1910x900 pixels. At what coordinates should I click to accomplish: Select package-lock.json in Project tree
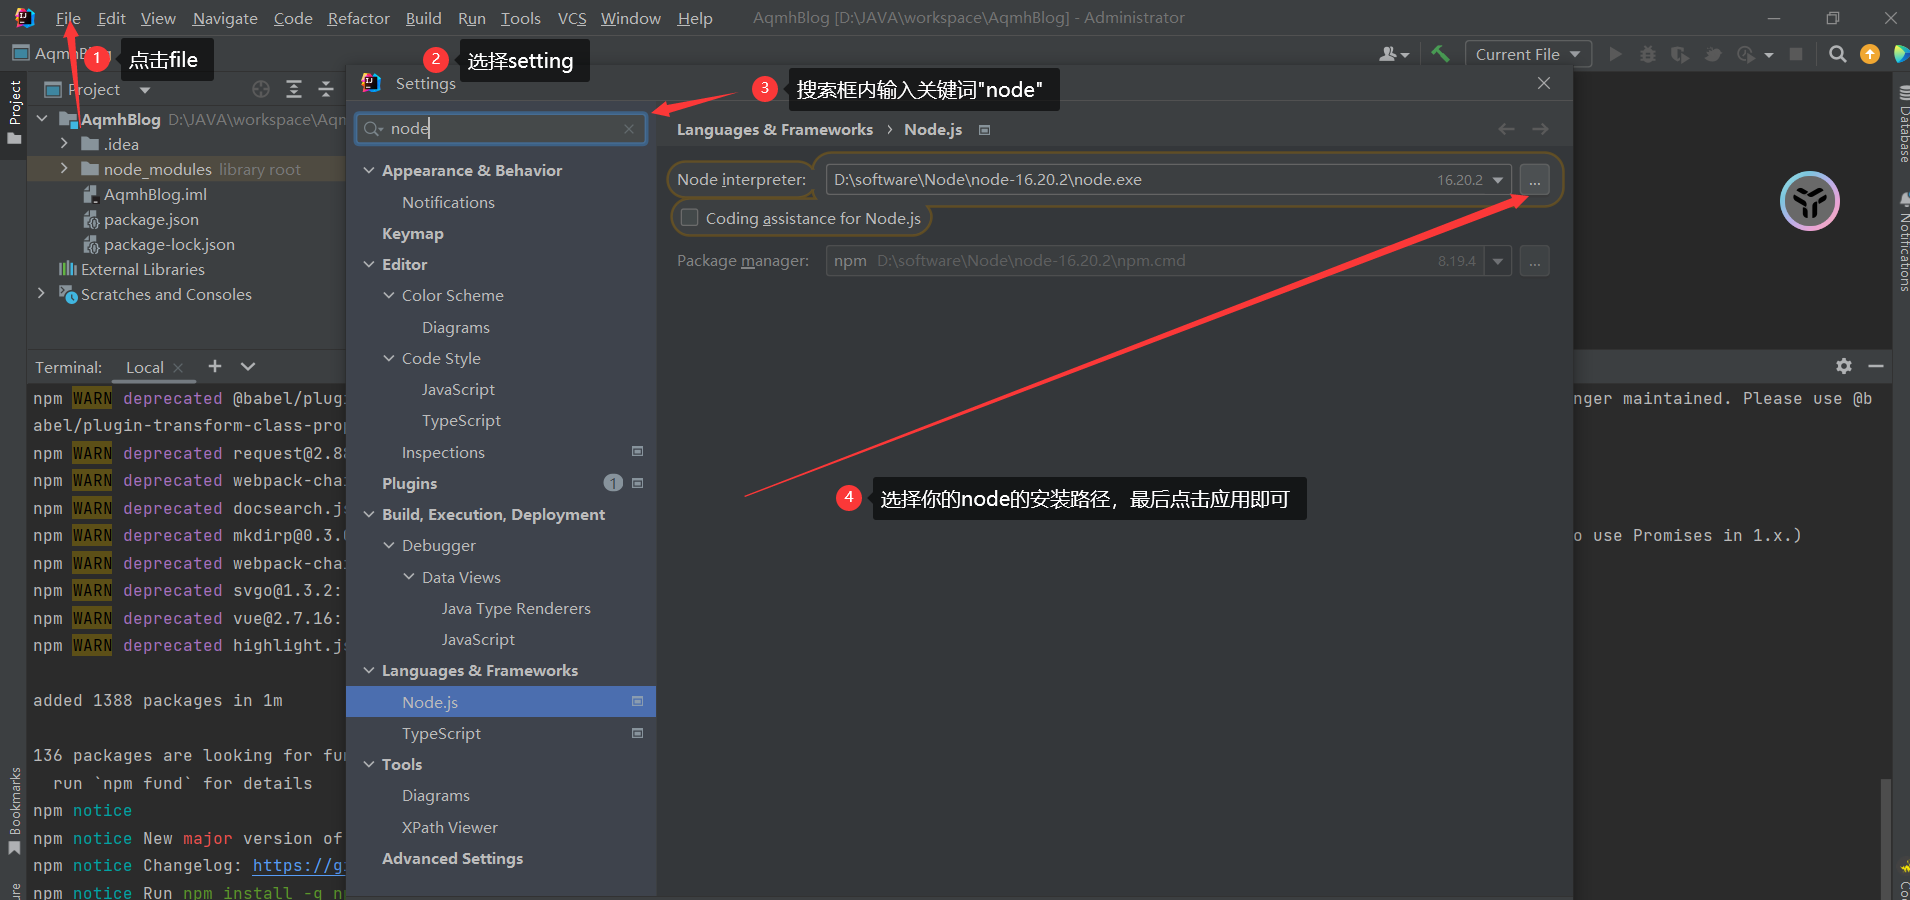coord(169,244)
